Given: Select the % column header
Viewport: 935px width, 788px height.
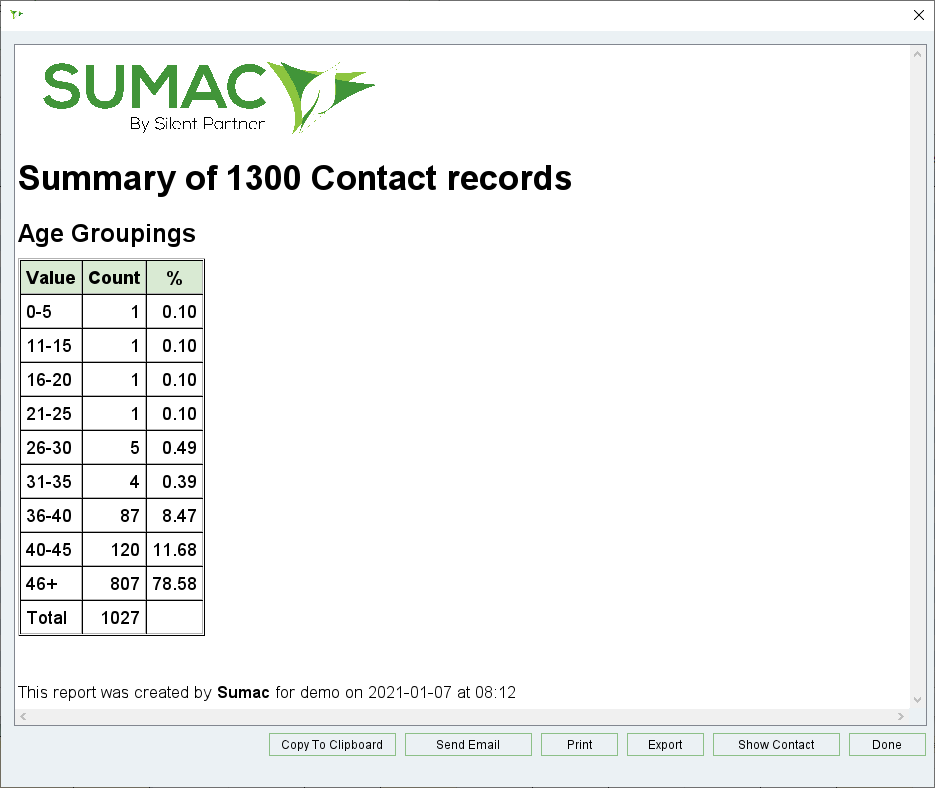Looking at the screenshot, I should [175, 278].
